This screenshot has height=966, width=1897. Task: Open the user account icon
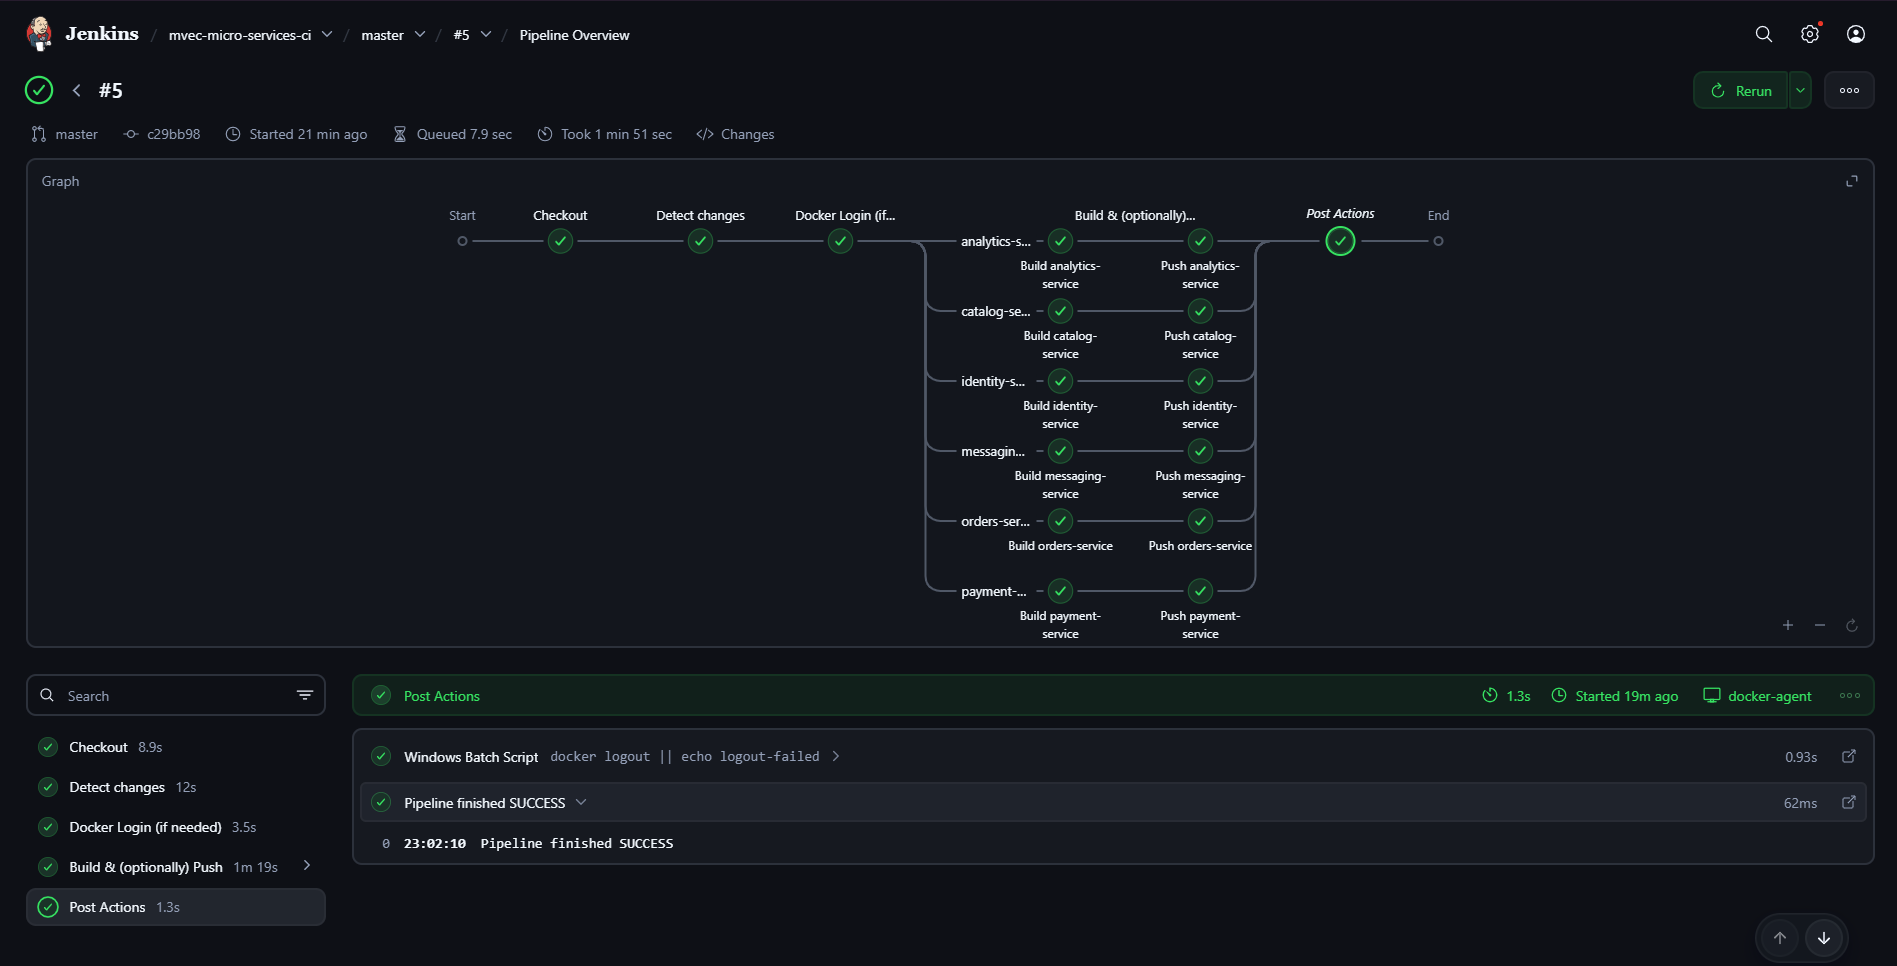coord(1856,34)
